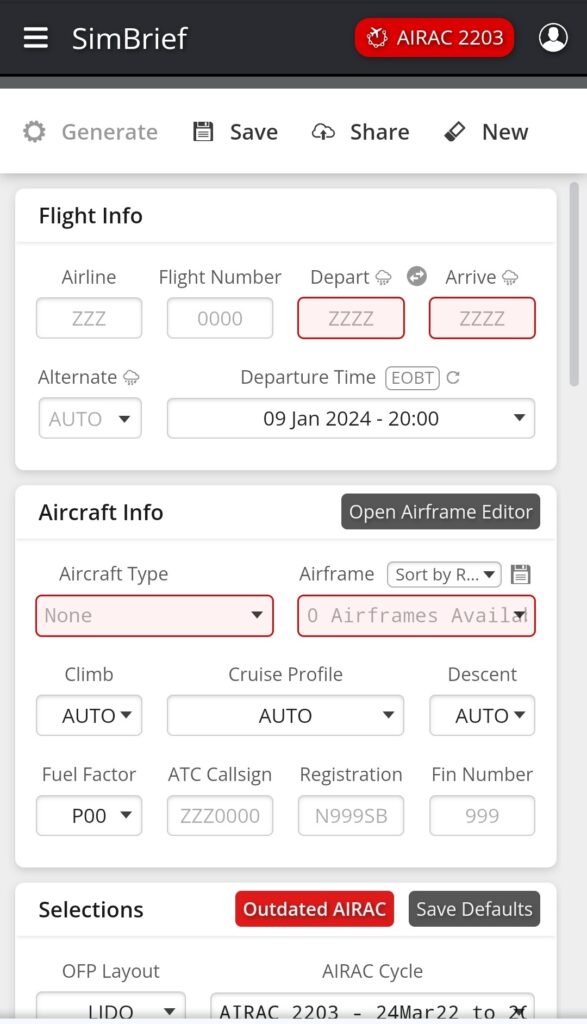The width and height of the screenshot is (587, 1024).
Task: Open the Cruise Profile dropdown
Action: [285, 715]
